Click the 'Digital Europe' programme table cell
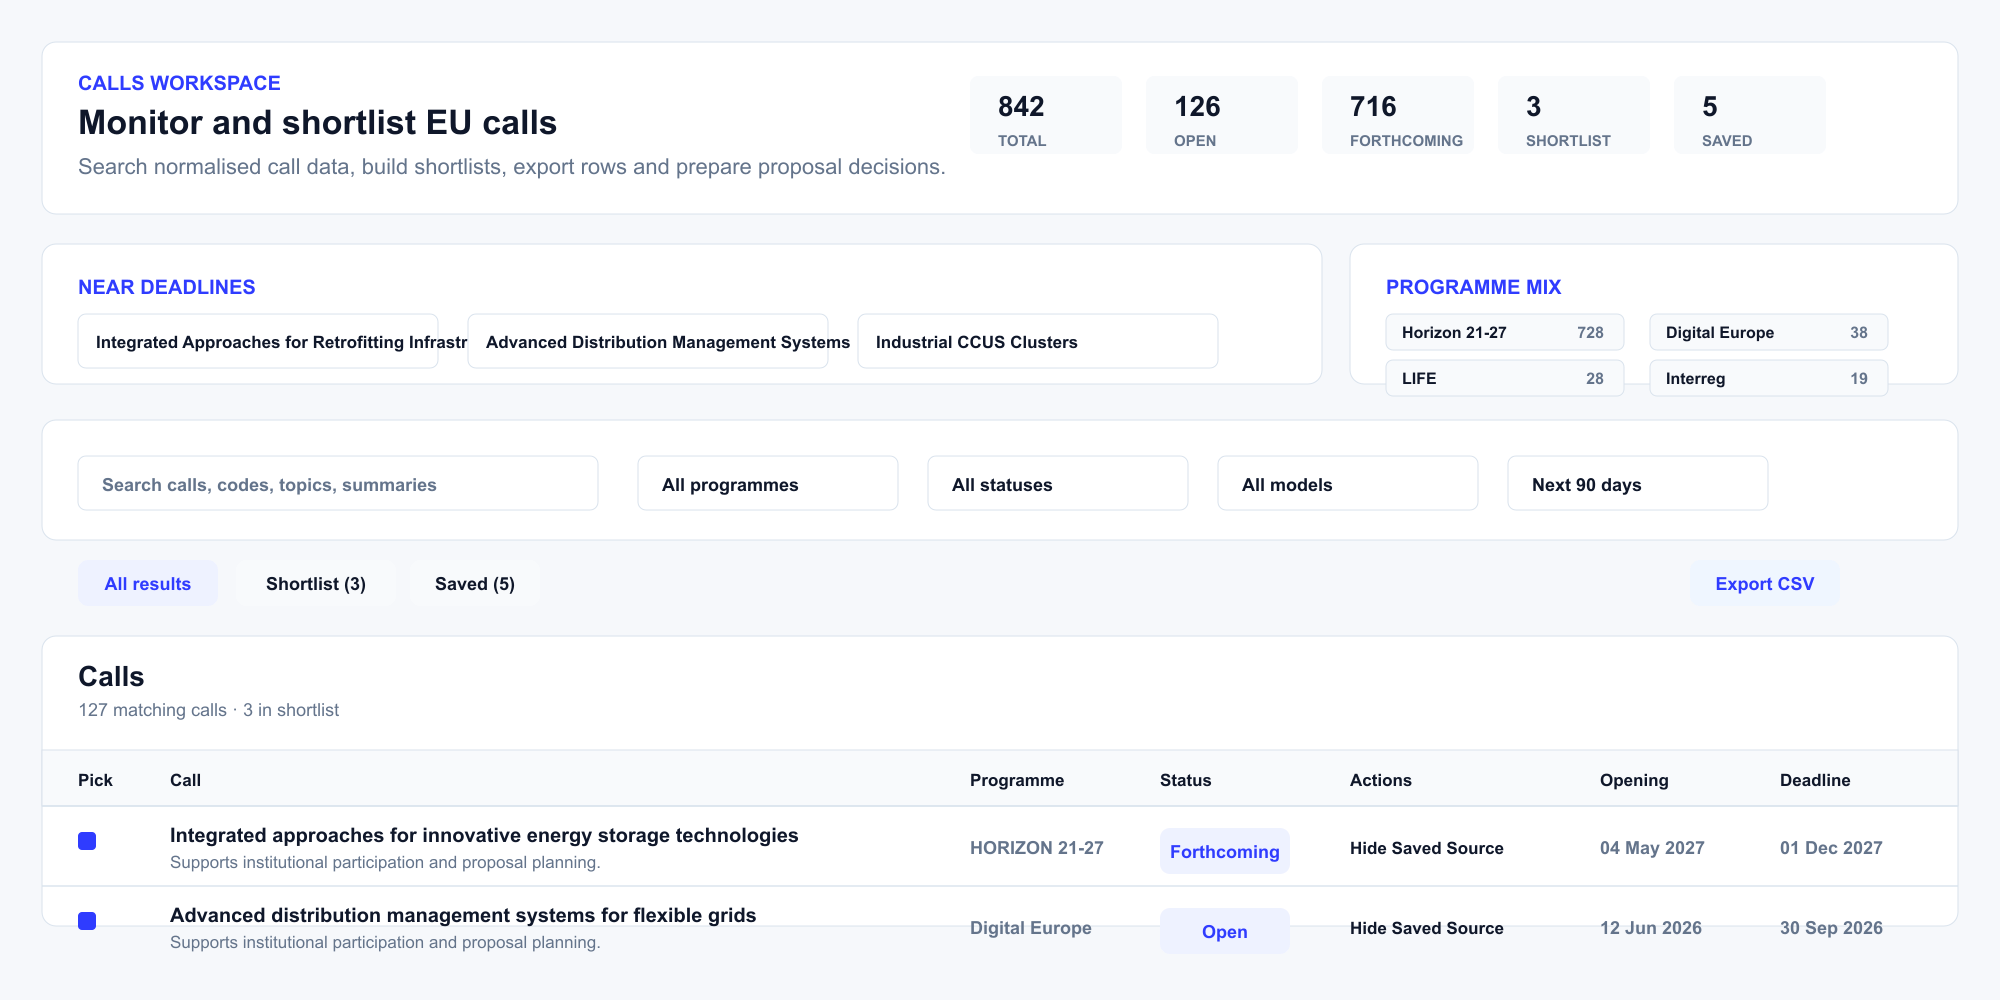The image size is (2000, 1000). tap(1031, 928)
